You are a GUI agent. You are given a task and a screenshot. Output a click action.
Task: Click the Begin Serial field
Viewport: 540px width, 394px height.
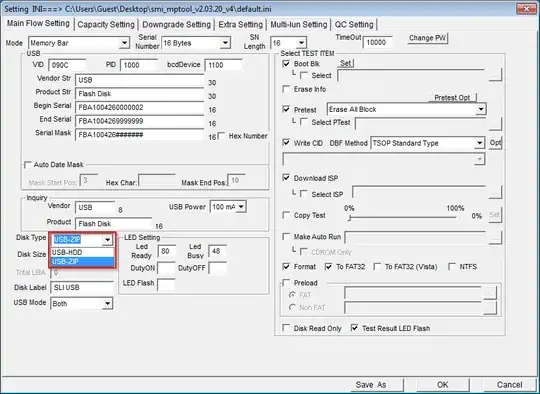[x=139, y=107]
